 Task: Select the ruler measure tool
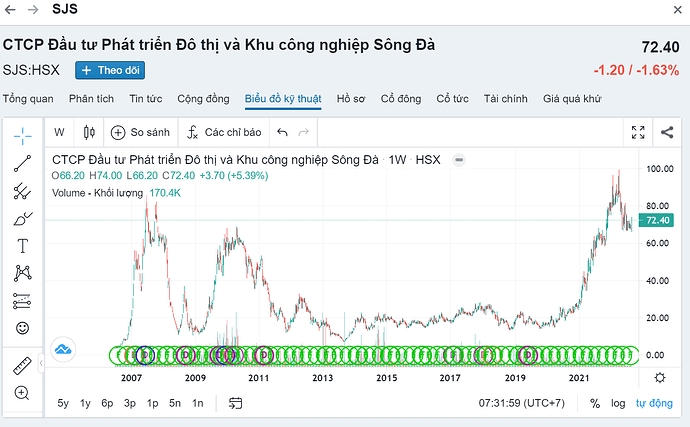[x=22, y=366]
